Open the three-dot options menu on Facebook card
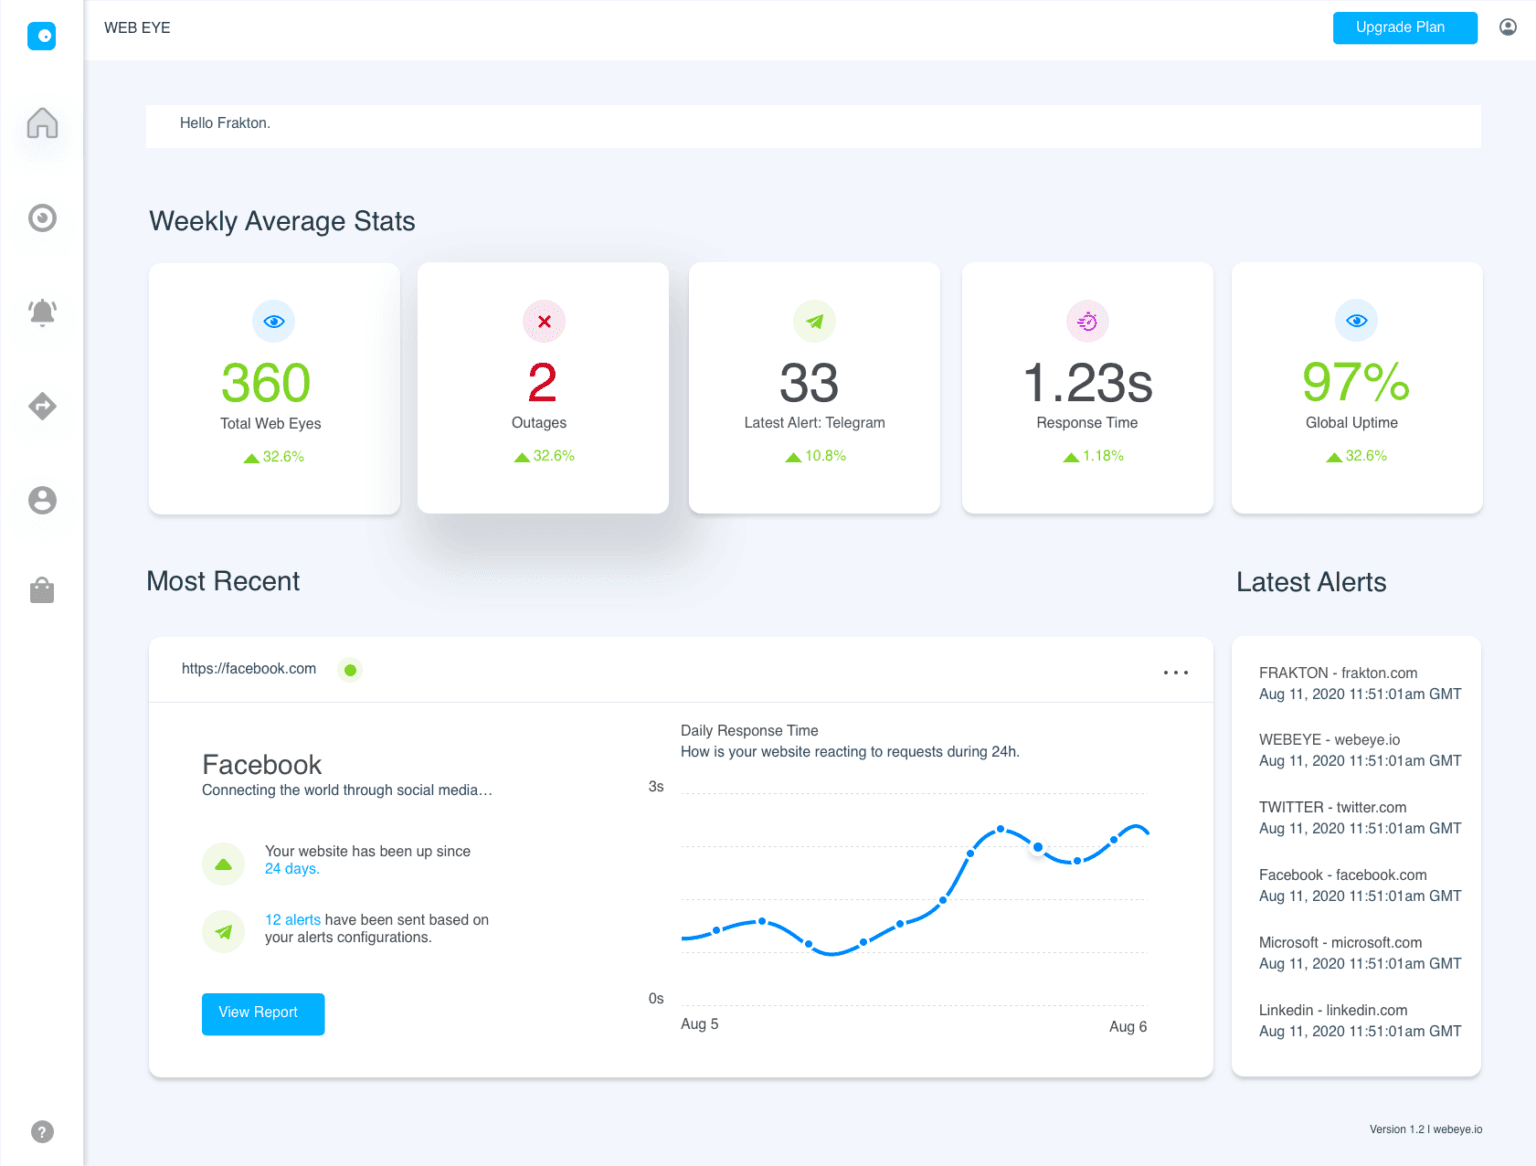1536x1166 pixels. click(x=1175, y=672)
